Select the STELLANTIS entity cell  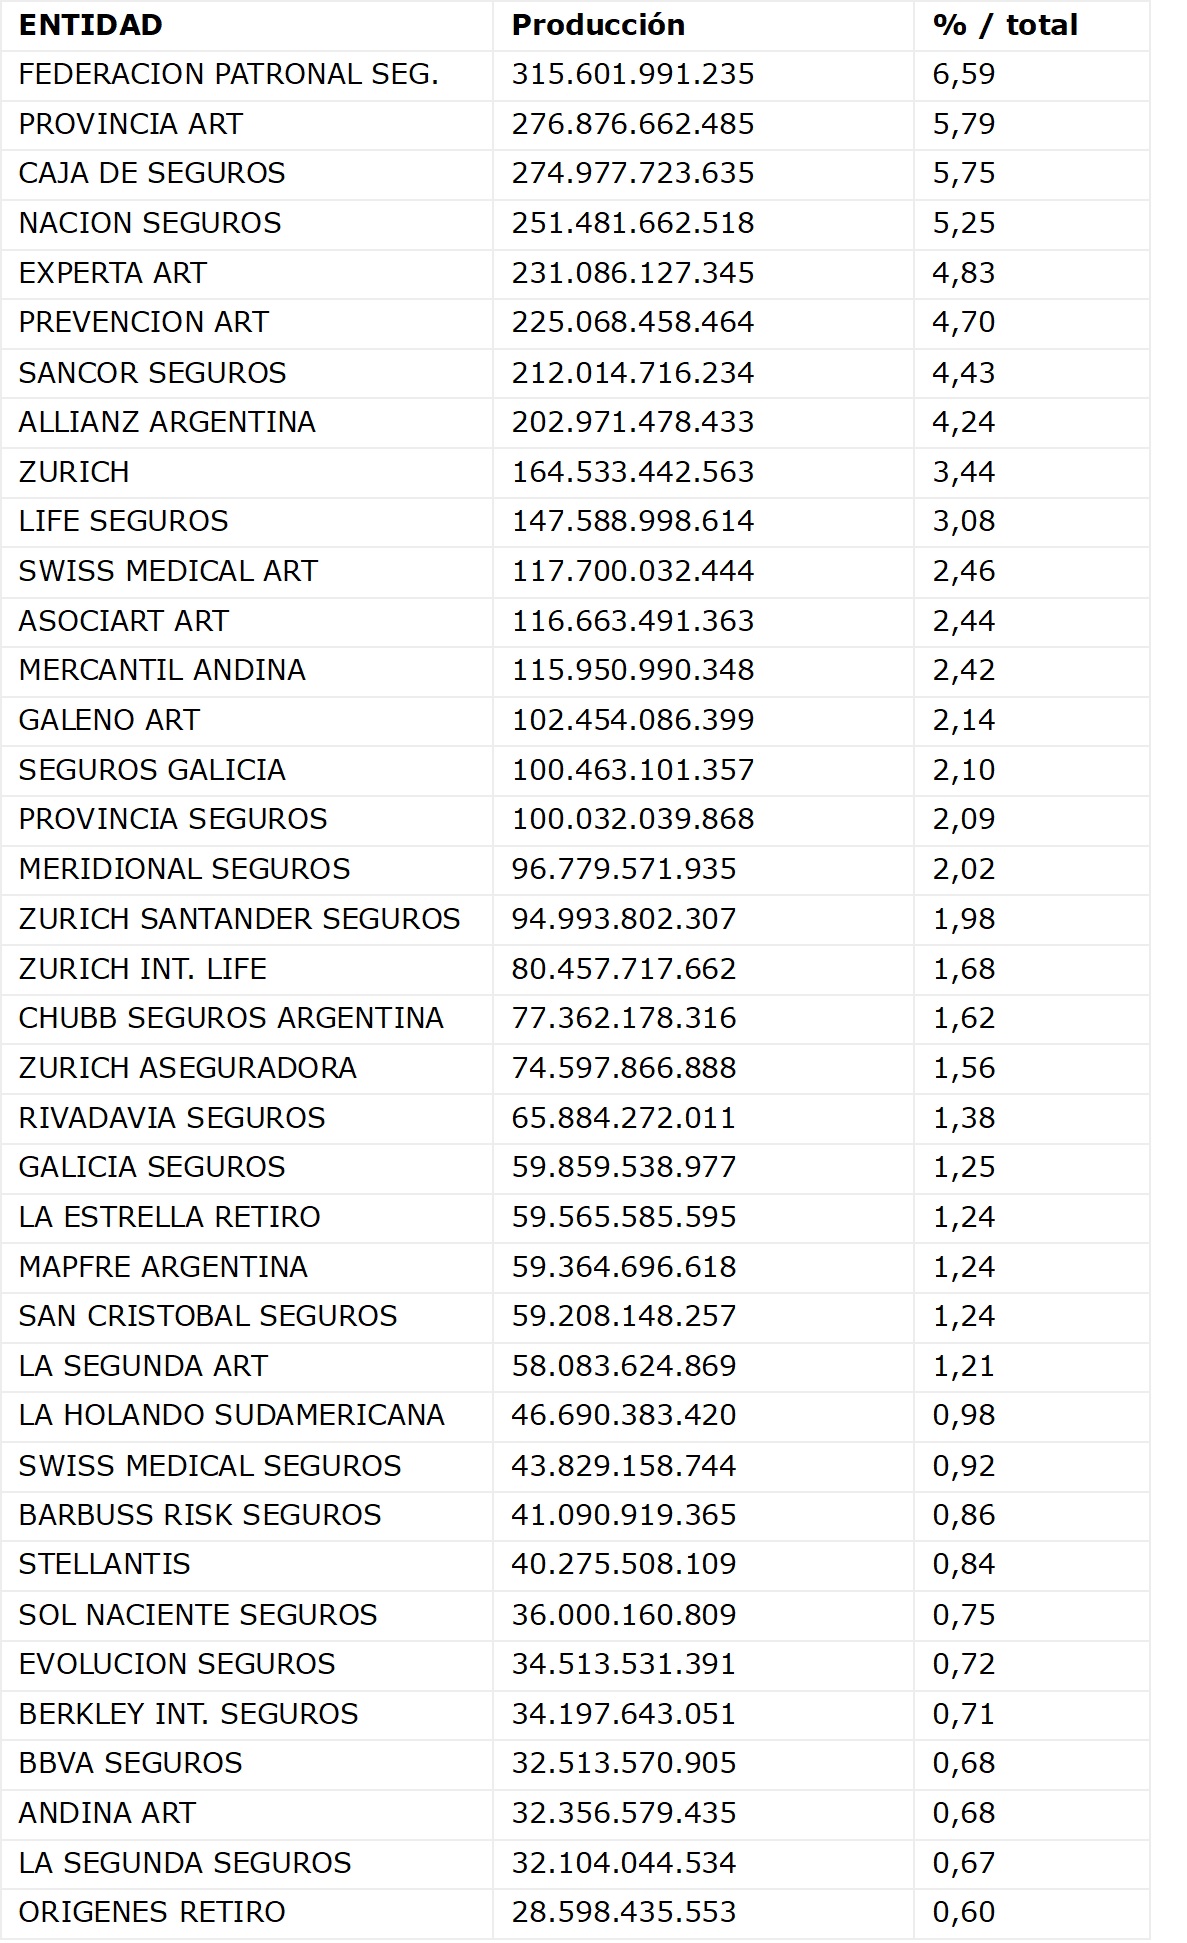coord(104,1564)
